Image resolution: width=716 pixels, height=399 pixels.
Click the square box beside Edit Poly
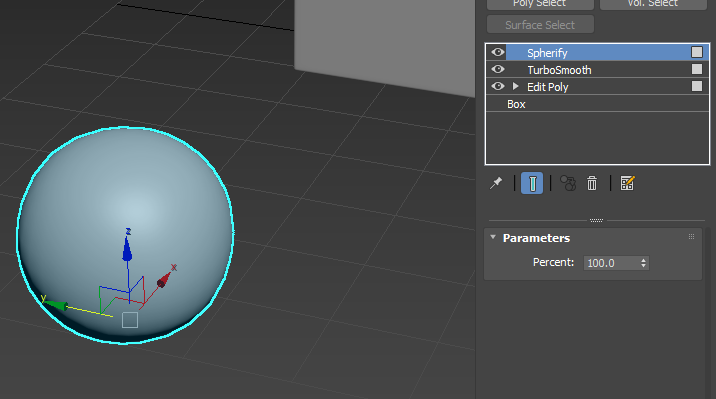(697, 86)
